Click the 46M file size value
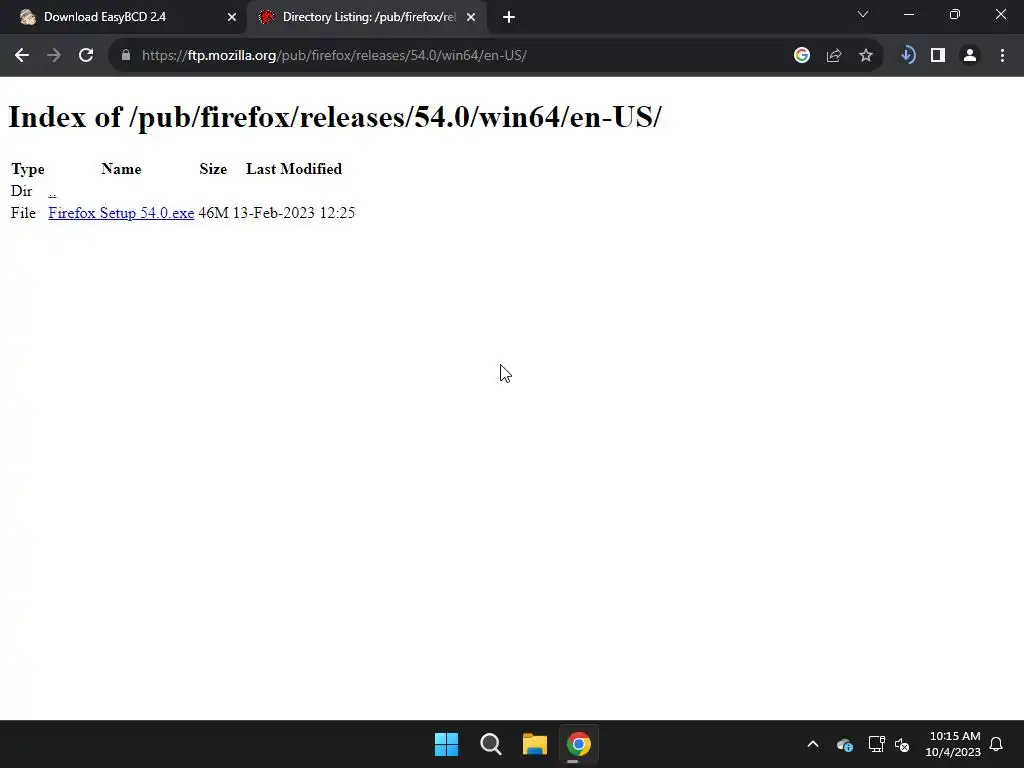Viewport: 1024px width, 768px height. point(214,213)
